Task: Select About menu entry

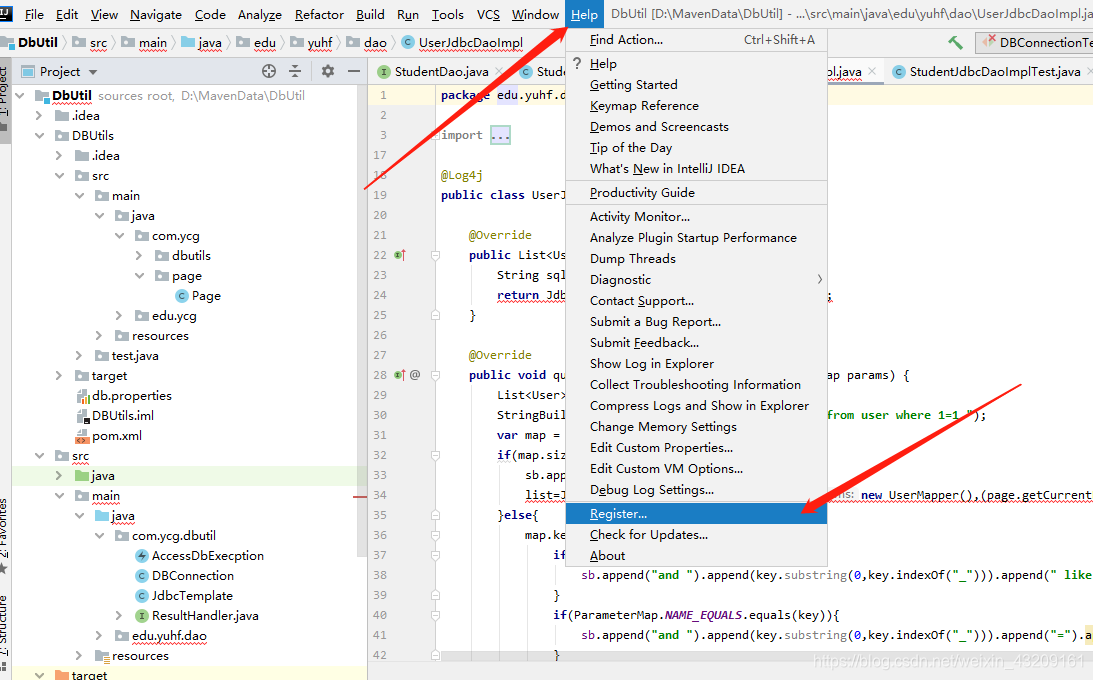Action: (696, 555)
